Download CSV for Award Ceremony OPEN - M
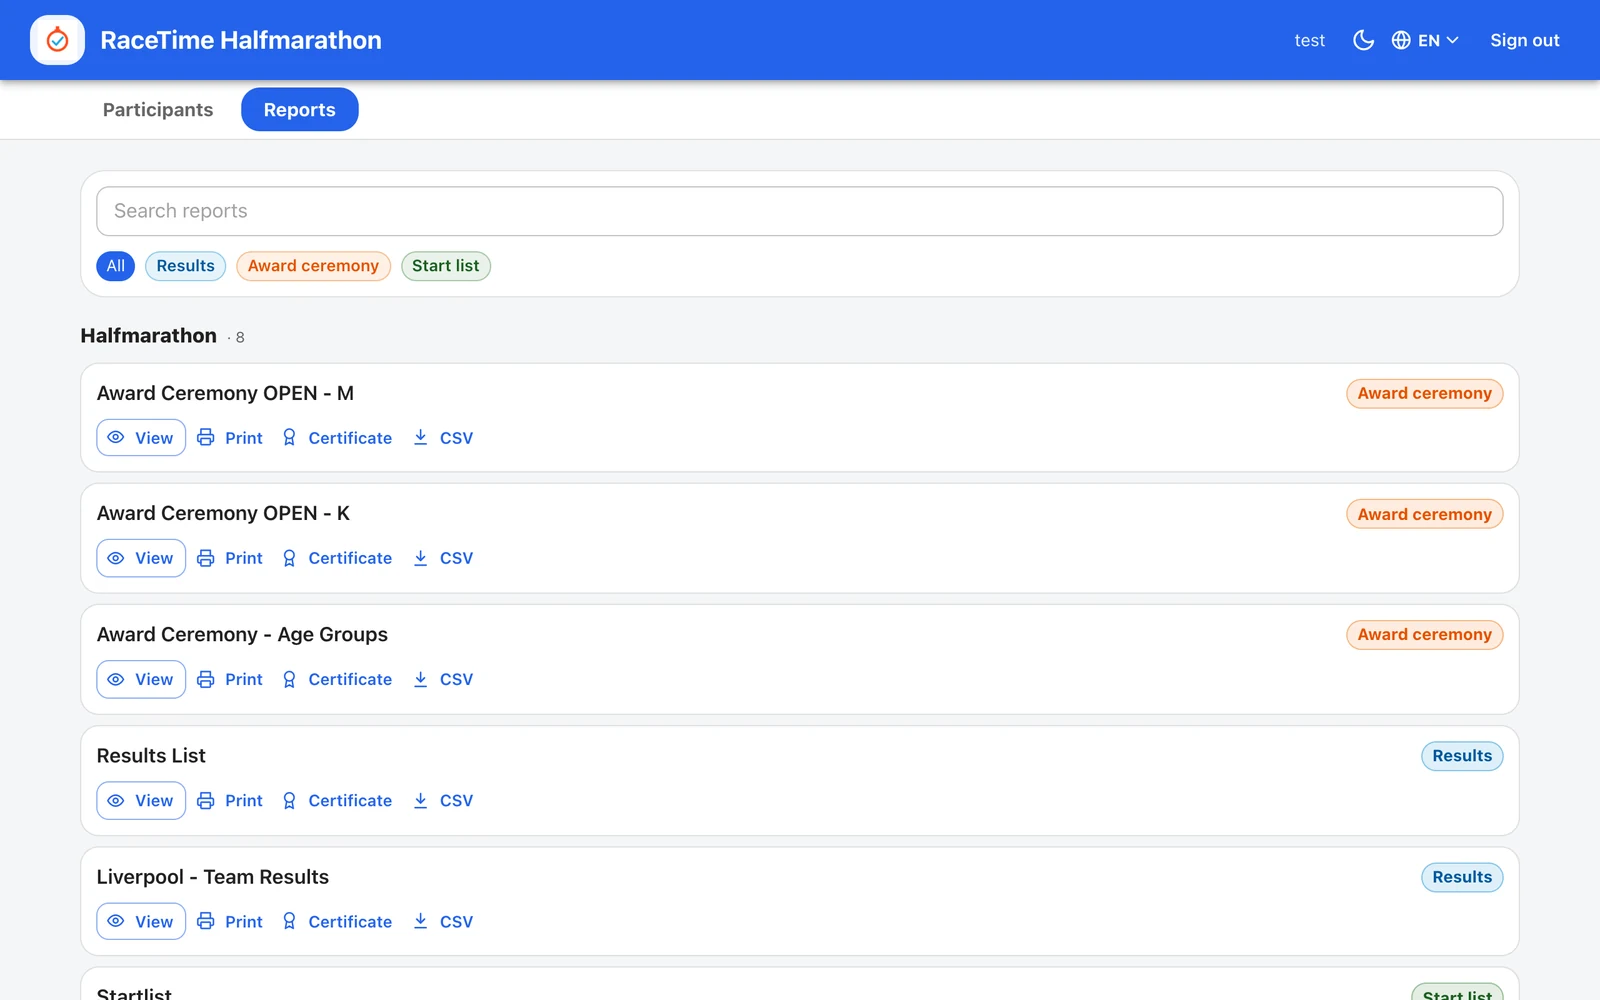Image resolution: width=1600 pixels, height=1000 pixels. [443, 438]
